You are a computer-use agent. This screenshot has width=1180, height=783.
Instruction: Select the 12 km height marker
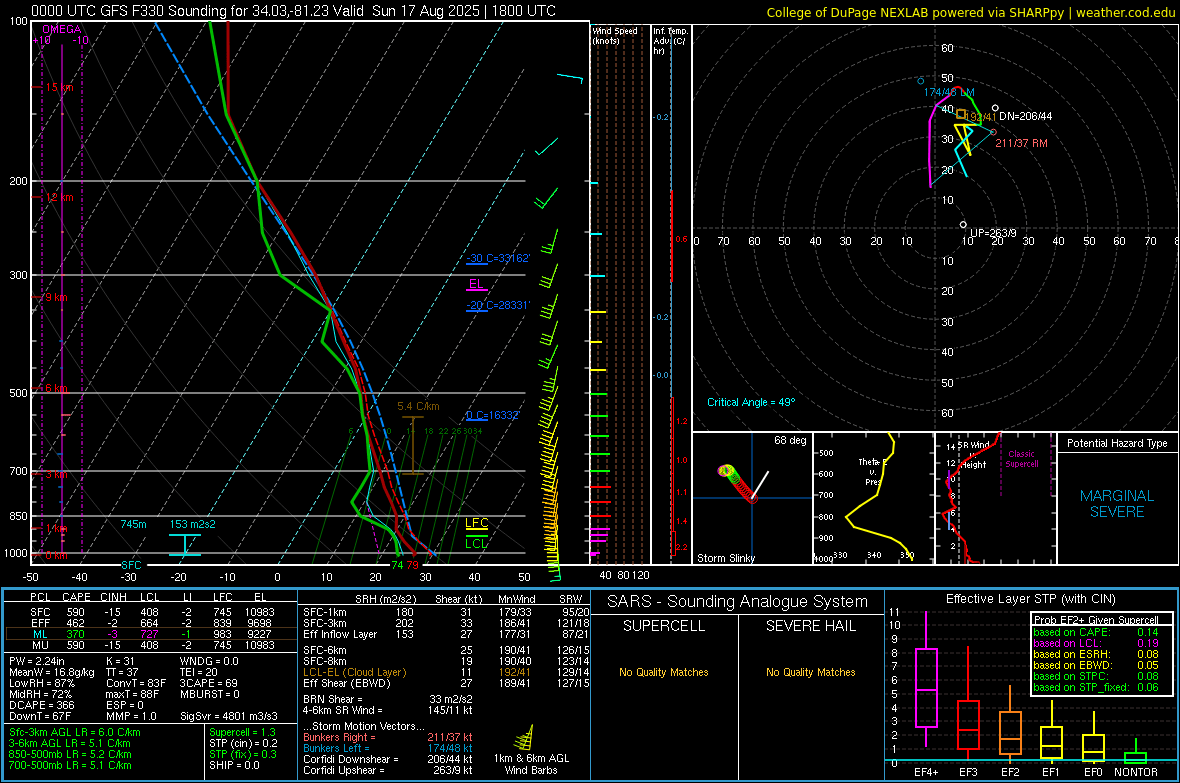59,197
